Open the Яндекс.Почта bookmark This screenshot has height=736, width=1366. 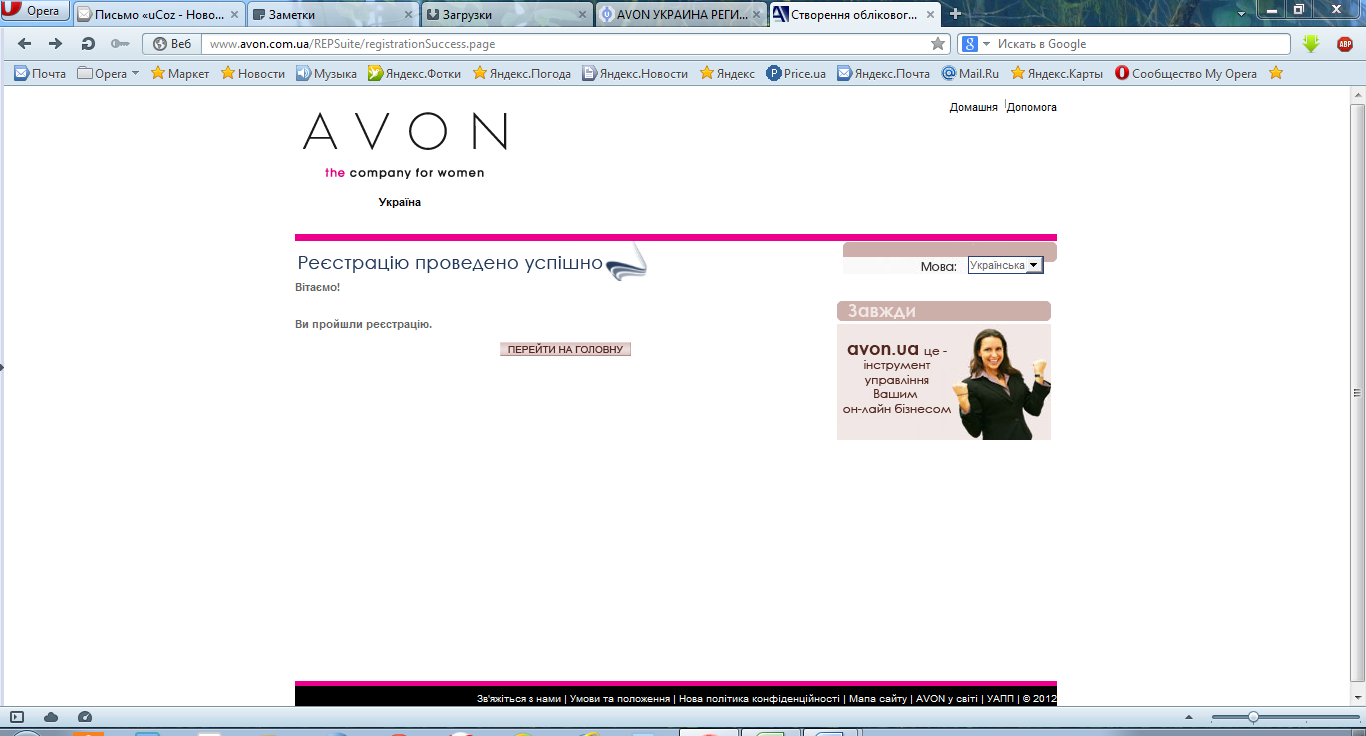click(883, 73)
